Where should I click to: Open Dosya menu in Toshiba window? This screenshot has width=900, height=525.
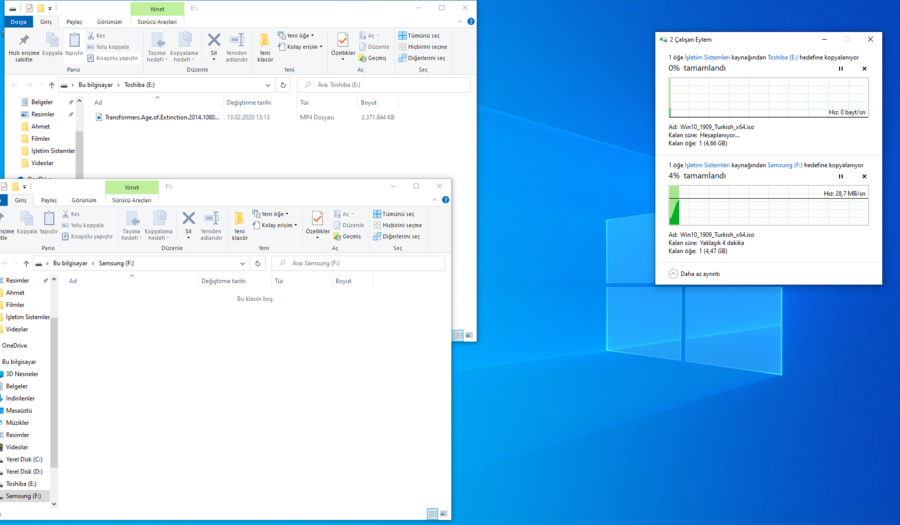(x=18, y=22)
